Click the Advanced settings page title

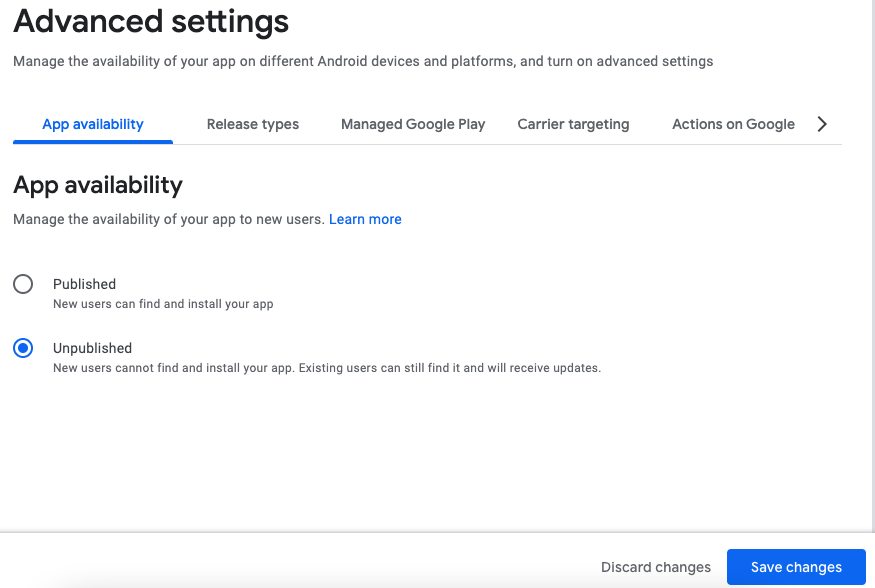click(151, 21)
